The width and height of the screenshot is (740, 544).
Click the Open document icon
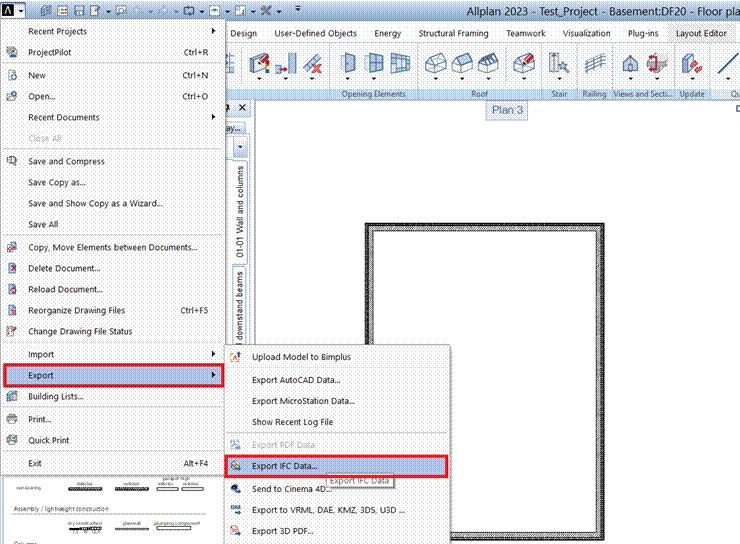(12, 96)
